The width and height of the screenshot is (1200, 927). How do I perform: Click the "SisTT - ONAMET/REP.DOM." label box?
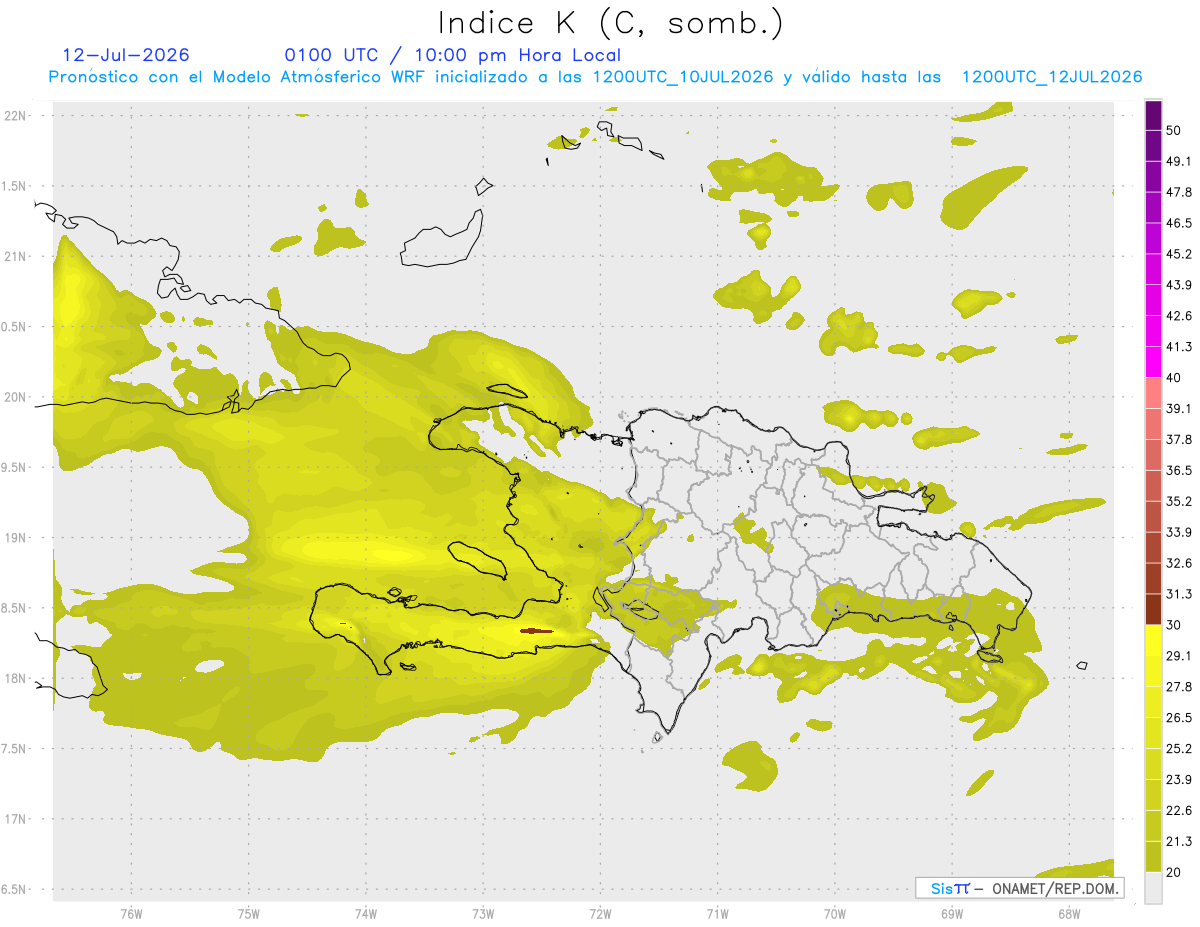[1020, 888]
